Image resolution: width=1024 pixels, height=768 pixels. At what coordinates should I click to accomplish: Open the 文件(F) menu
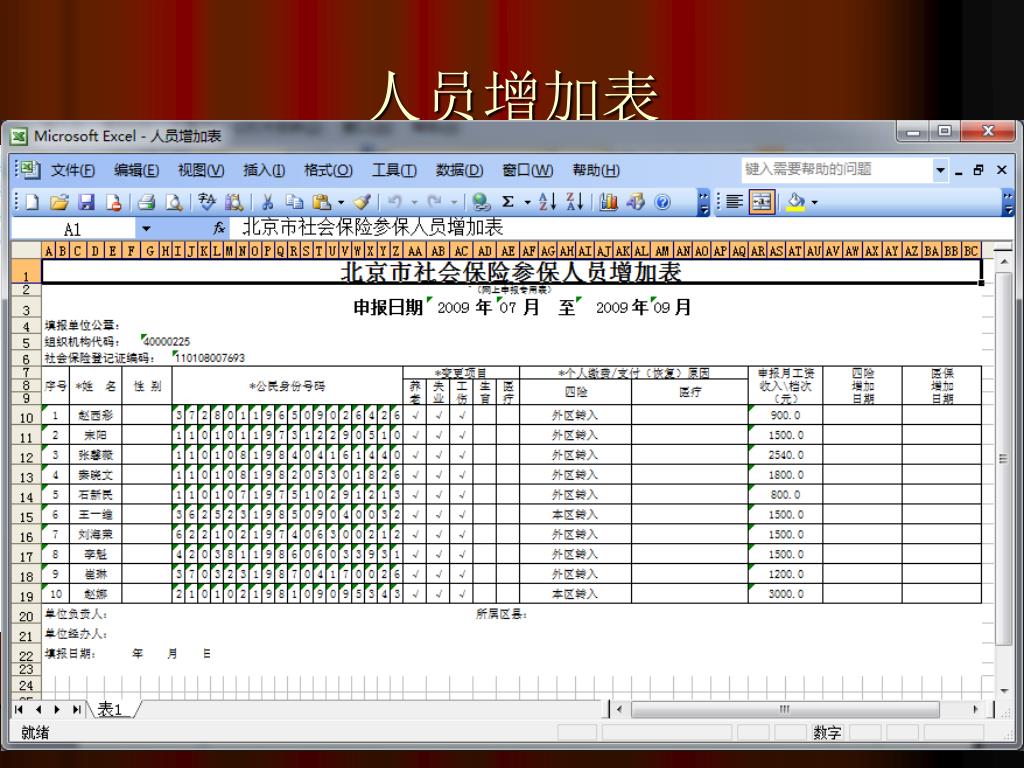(72, 170)
